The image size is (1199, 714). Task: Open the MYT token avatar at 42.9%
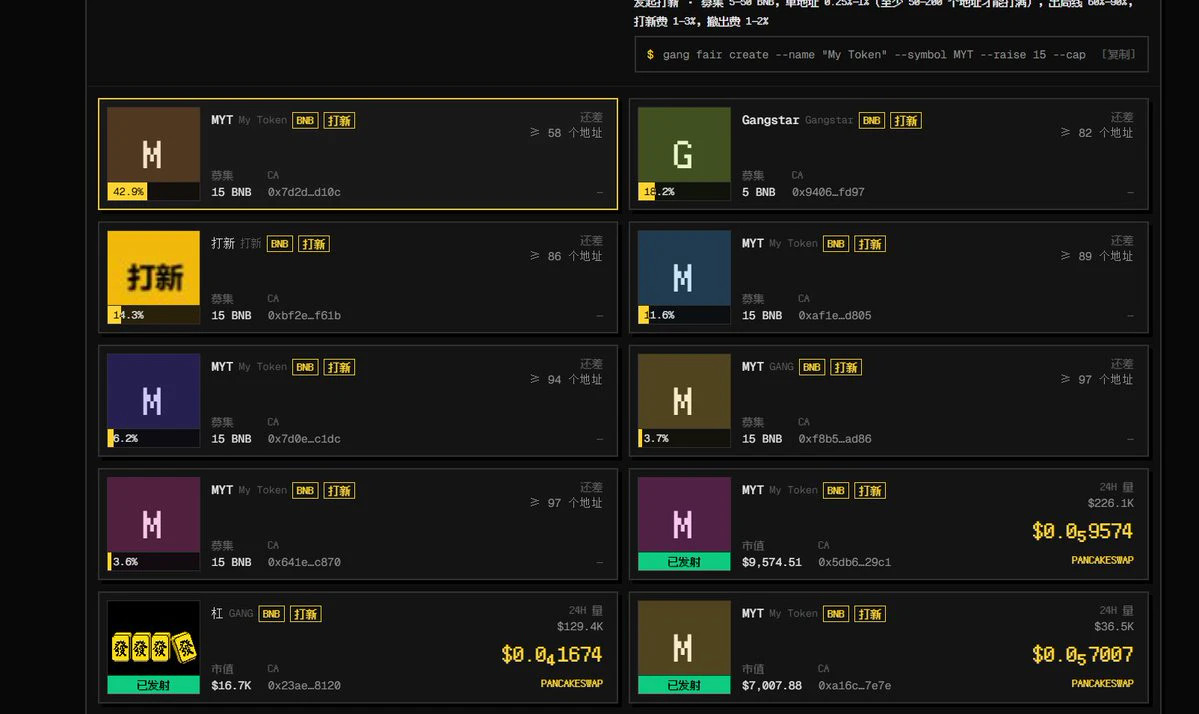153,144
